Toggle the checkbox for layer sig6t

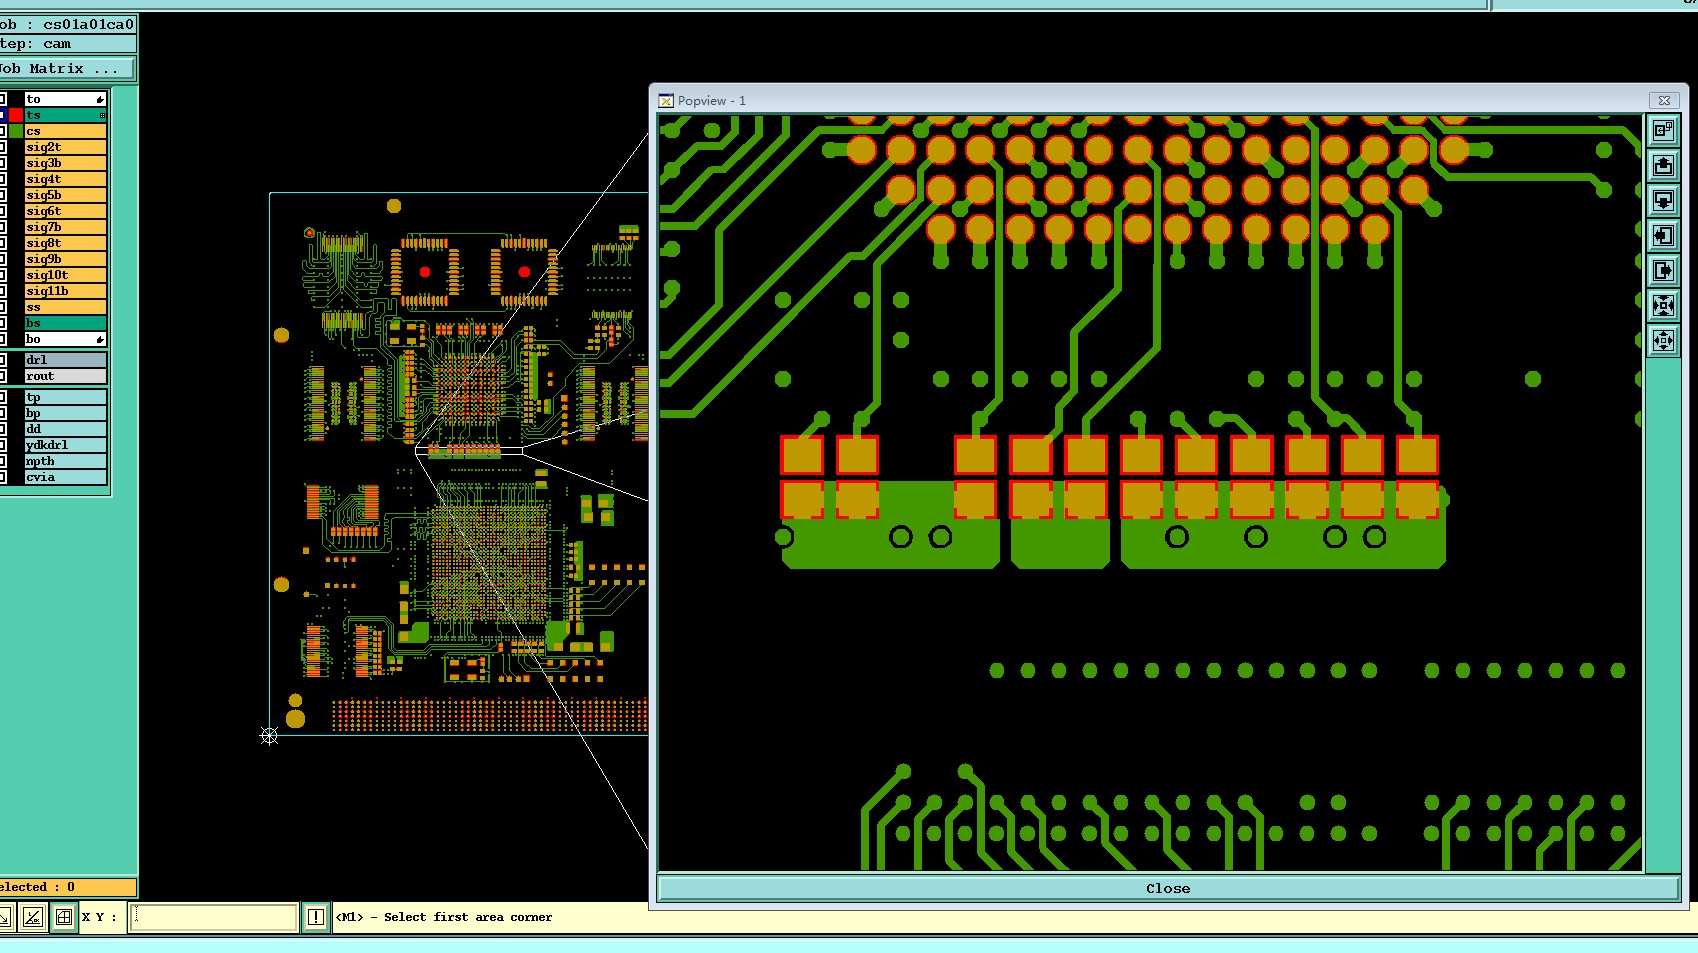tap(3, 211)
